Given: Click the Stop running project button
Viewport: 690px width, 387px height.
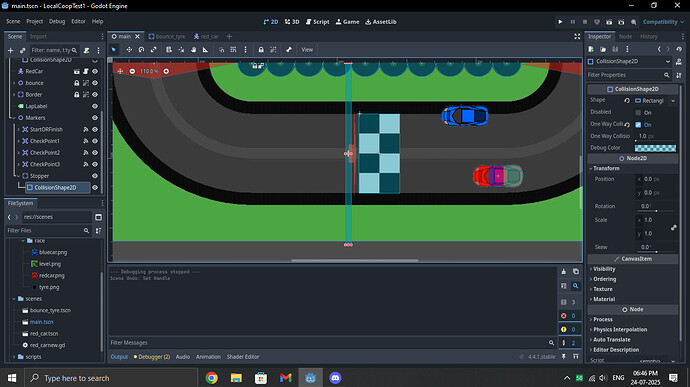Looking at the screenshot, I should [x=585, y=22].
